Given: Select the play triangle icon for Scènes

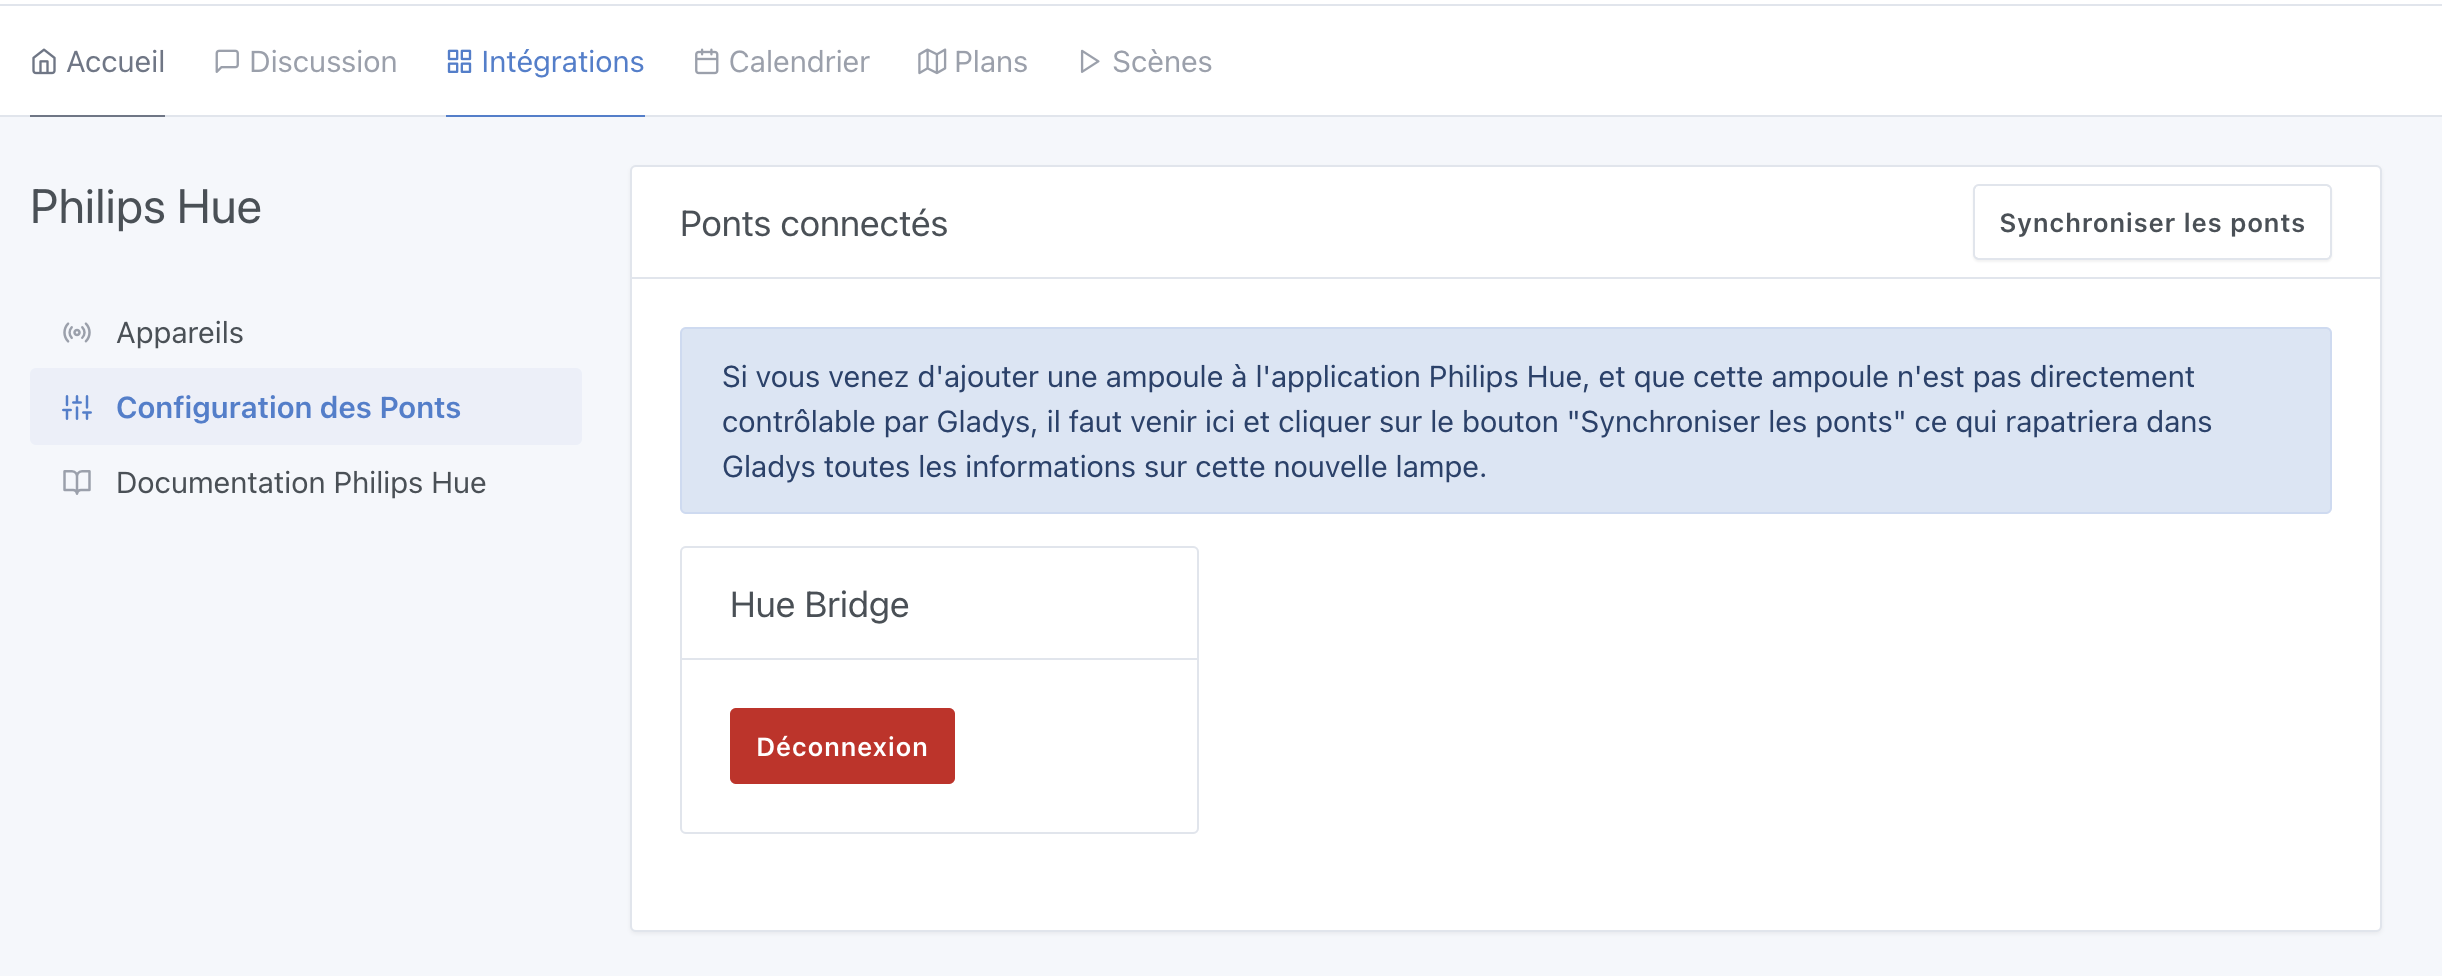Looking at the screenshot, I should [1089, 61].
